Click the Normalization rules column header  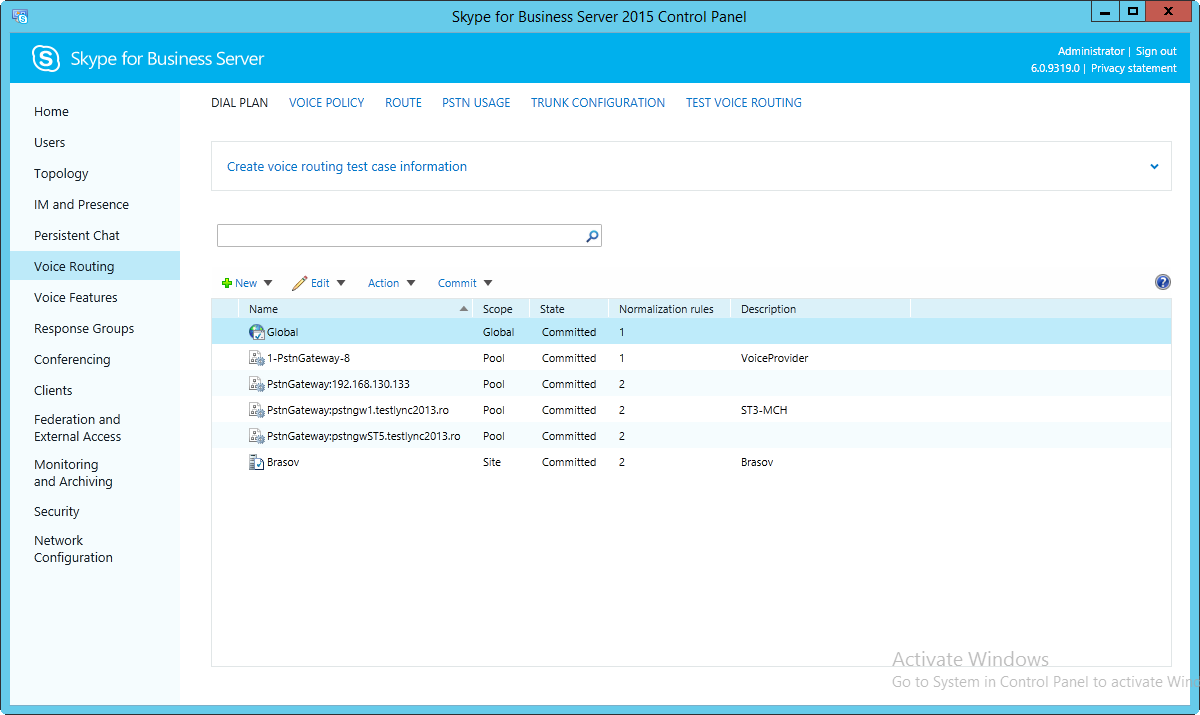670,309
